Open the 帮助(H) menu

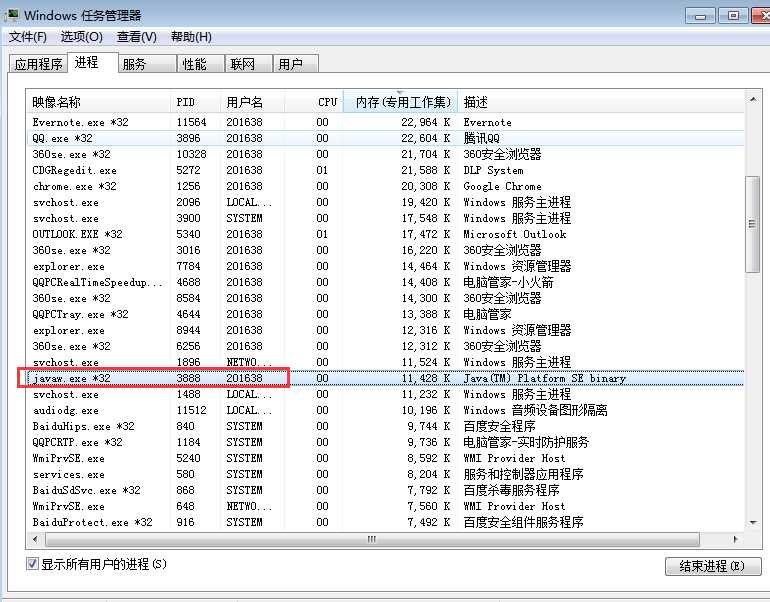(x=191, y=37)
